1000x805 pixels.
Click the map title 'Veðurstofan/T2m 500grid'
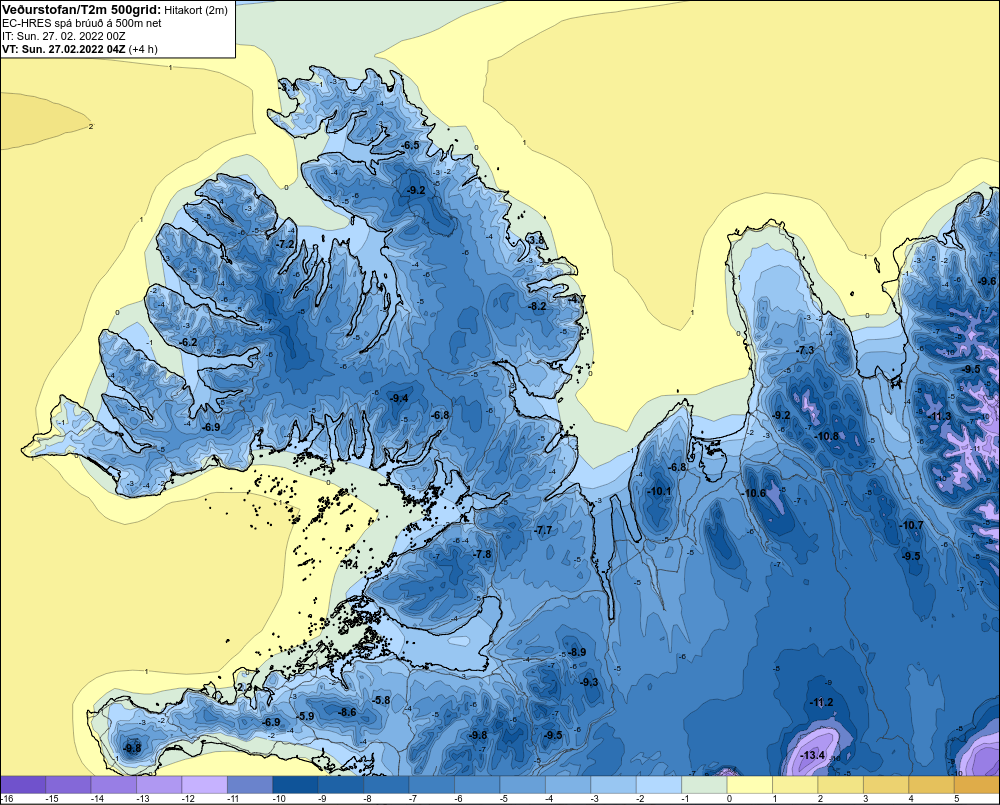pyautogui.click(x=81, y=9)
